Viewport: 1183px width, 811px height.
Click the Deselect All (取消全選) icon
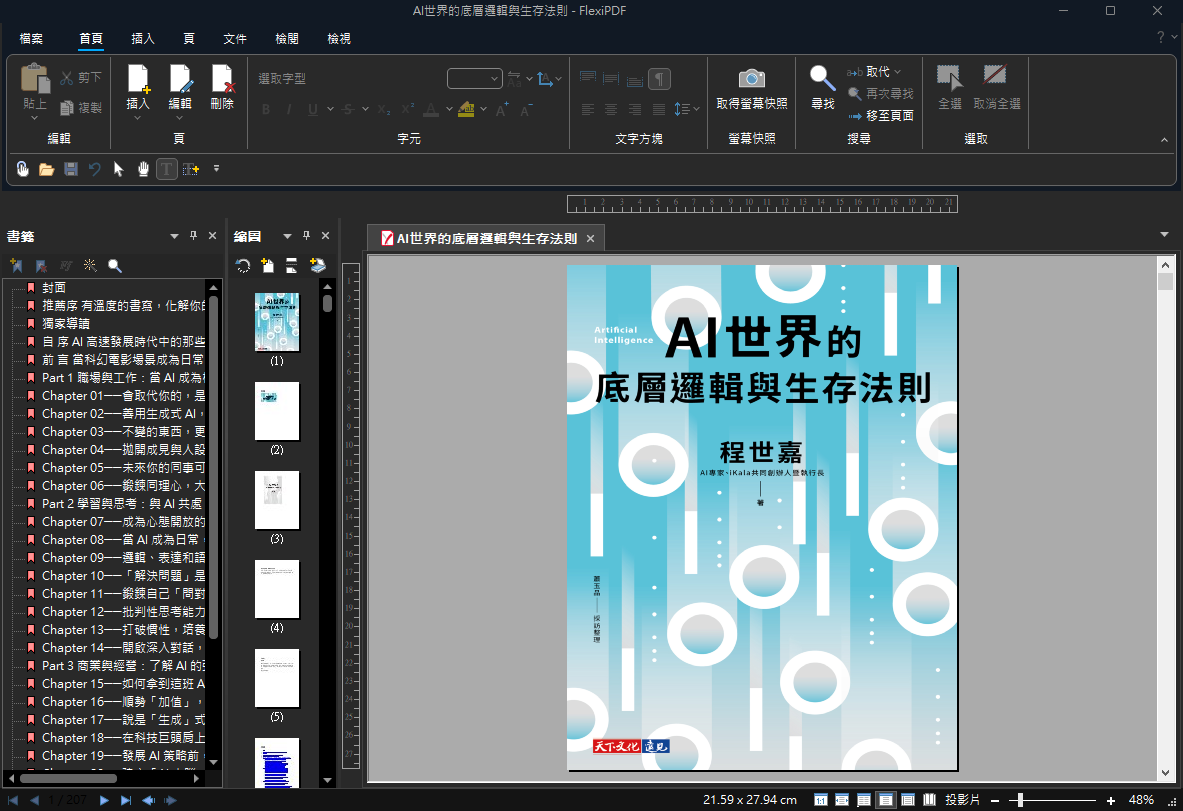995,75
